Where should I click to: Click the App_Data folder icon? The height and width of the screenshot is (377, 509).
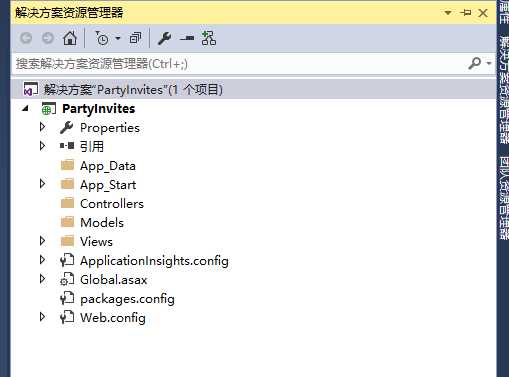click(67, 165)
